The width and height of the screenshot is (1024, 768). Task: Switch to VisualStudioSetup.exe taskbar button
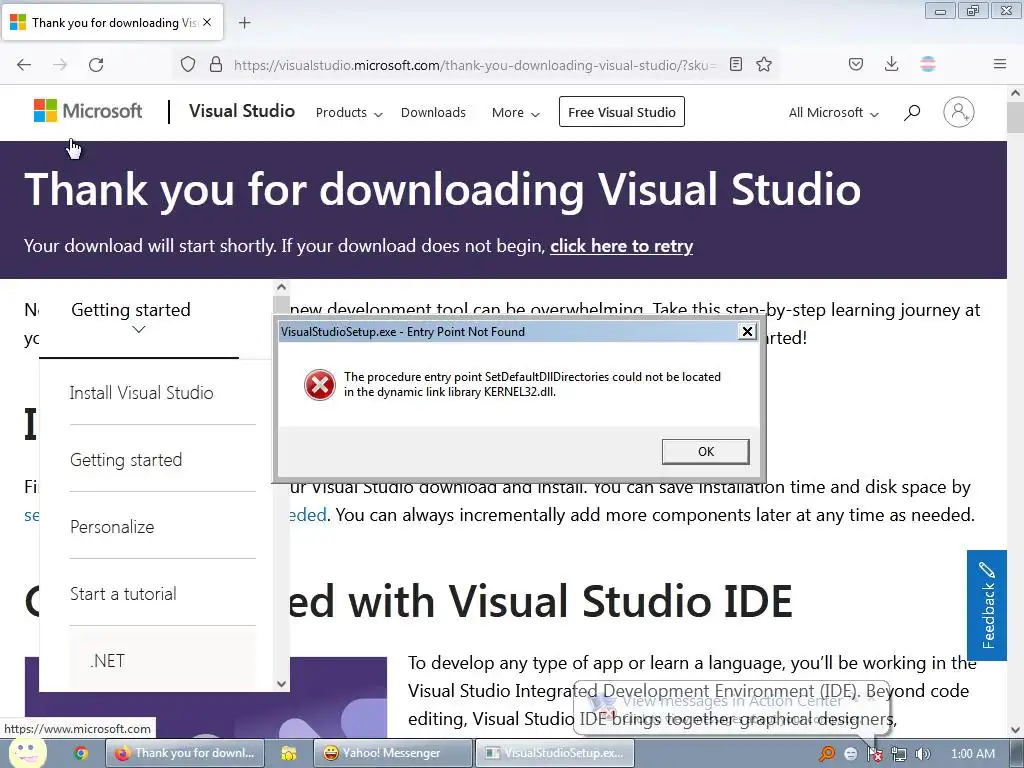pyautogui.click(x=554, y=753)
